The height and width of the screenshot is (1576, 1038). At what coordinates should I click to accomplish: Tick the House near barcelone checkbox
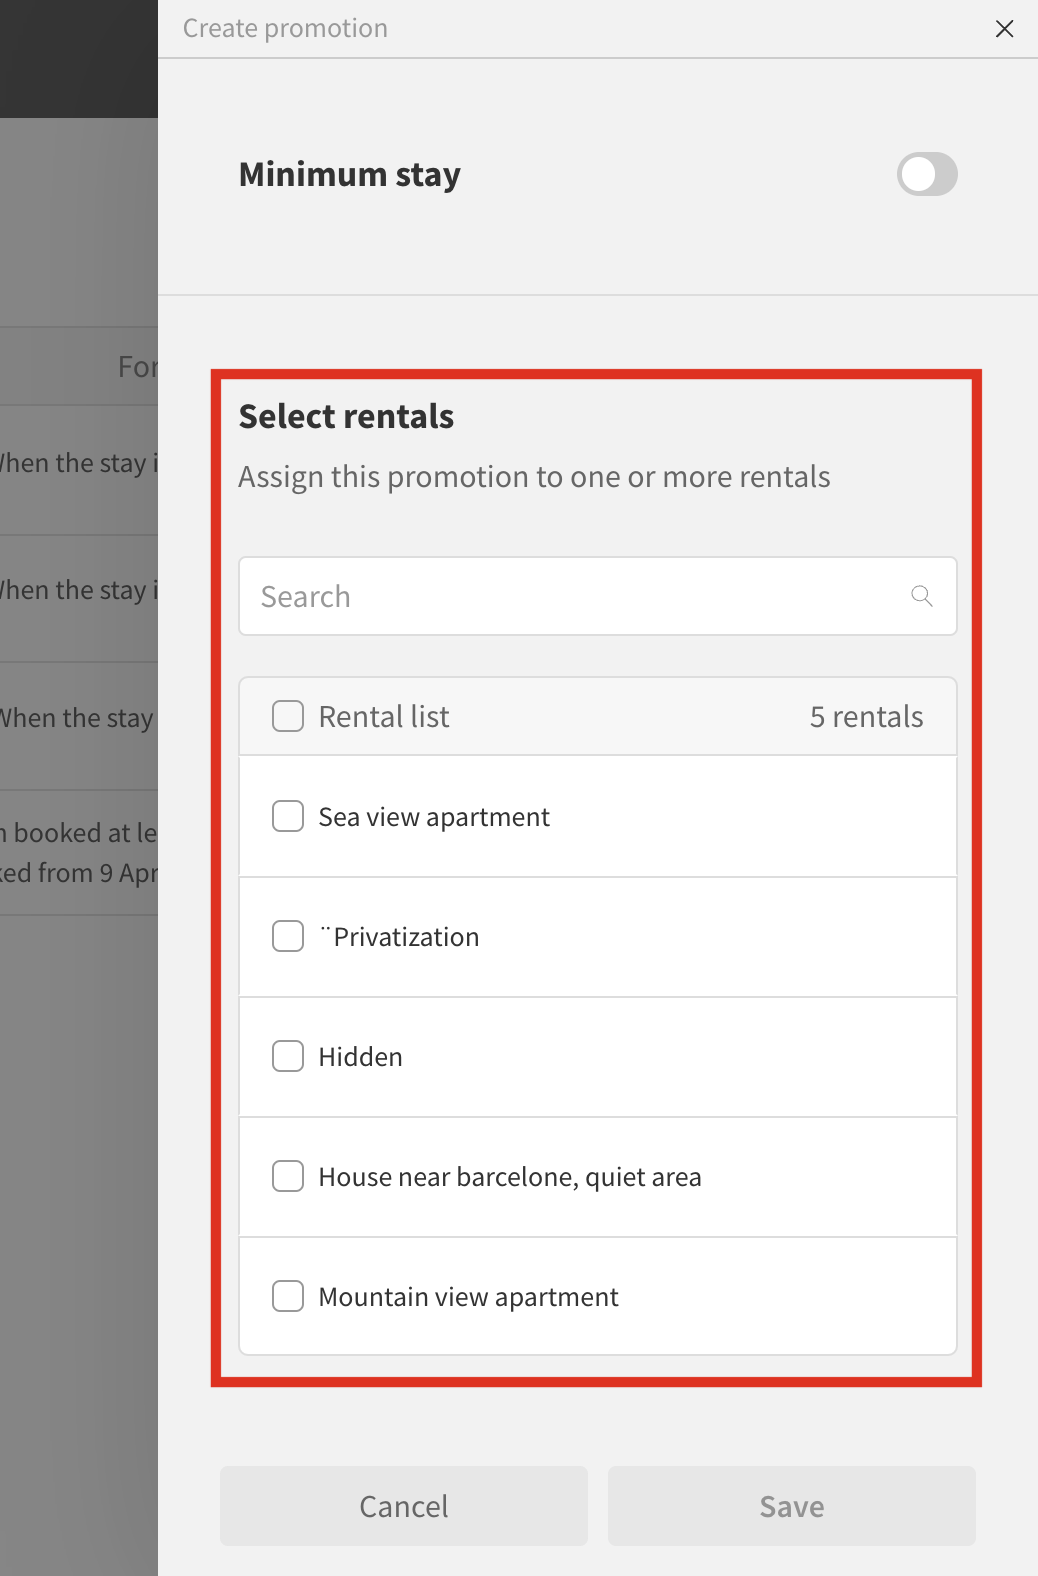pyautogui.click(x=288, y=1176)
